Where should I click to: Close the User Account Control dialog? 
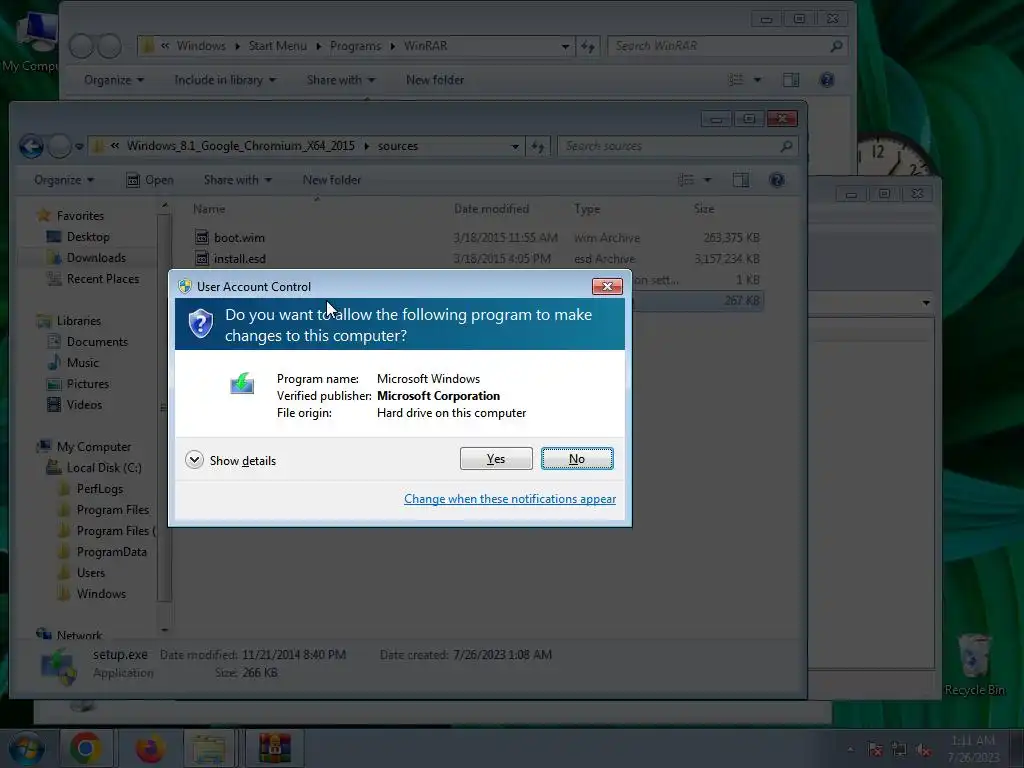click(607, 286)
